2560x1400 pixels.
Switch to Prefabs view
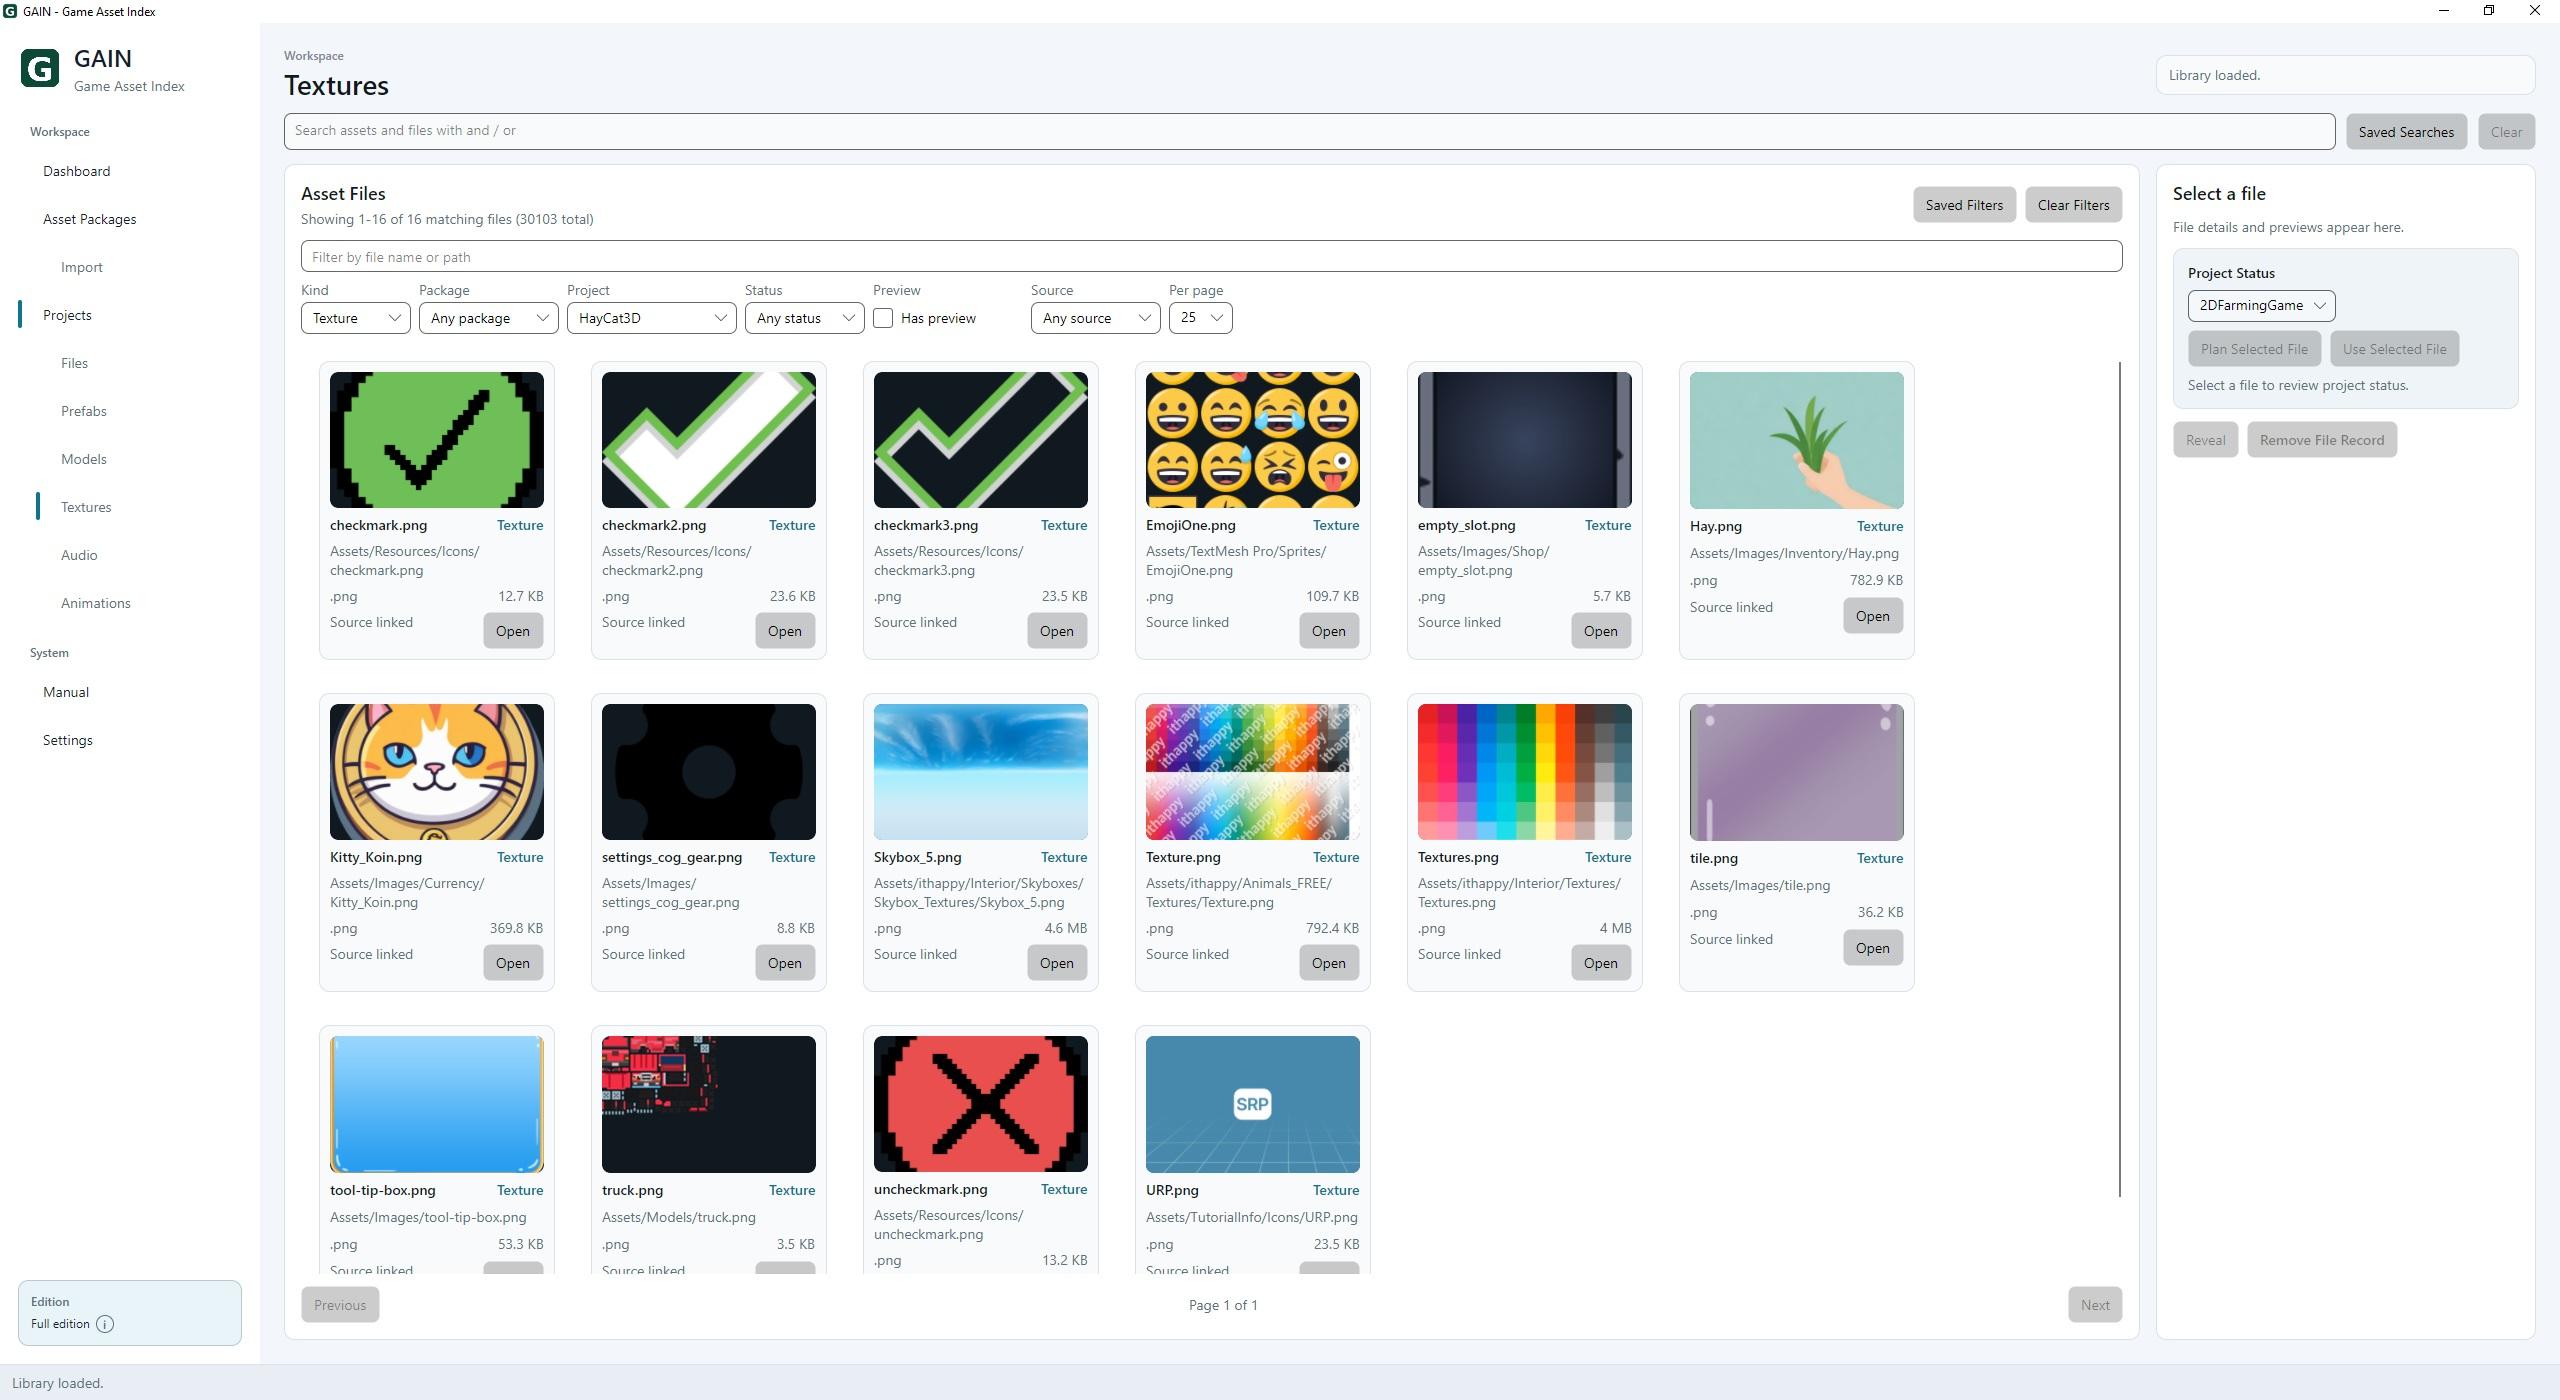click(x=84, y=411)
